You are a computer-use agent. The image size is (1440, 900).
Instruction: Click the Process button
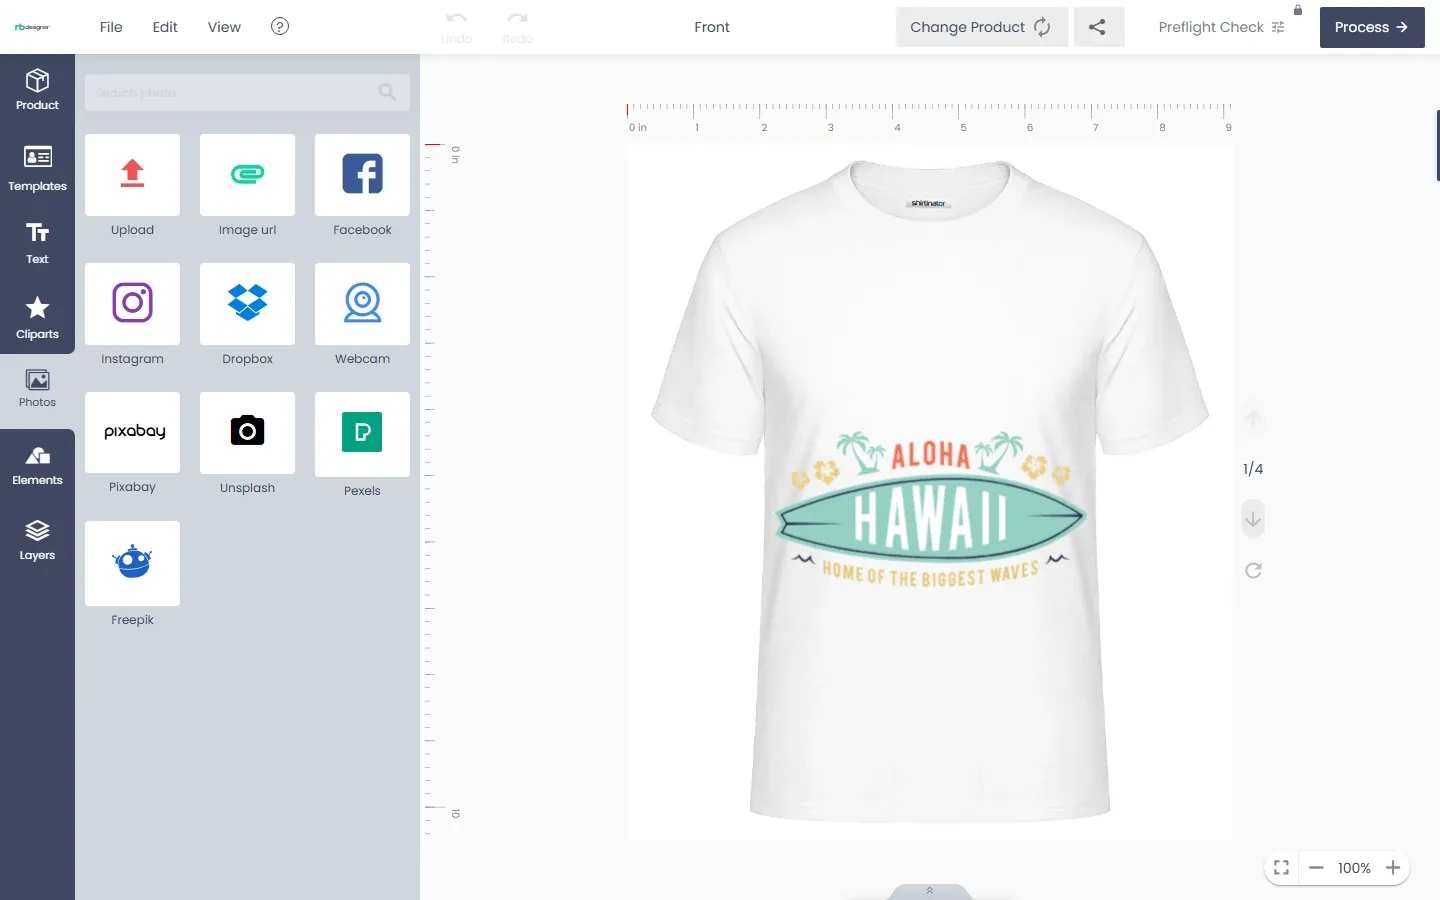click(1372, 27)
